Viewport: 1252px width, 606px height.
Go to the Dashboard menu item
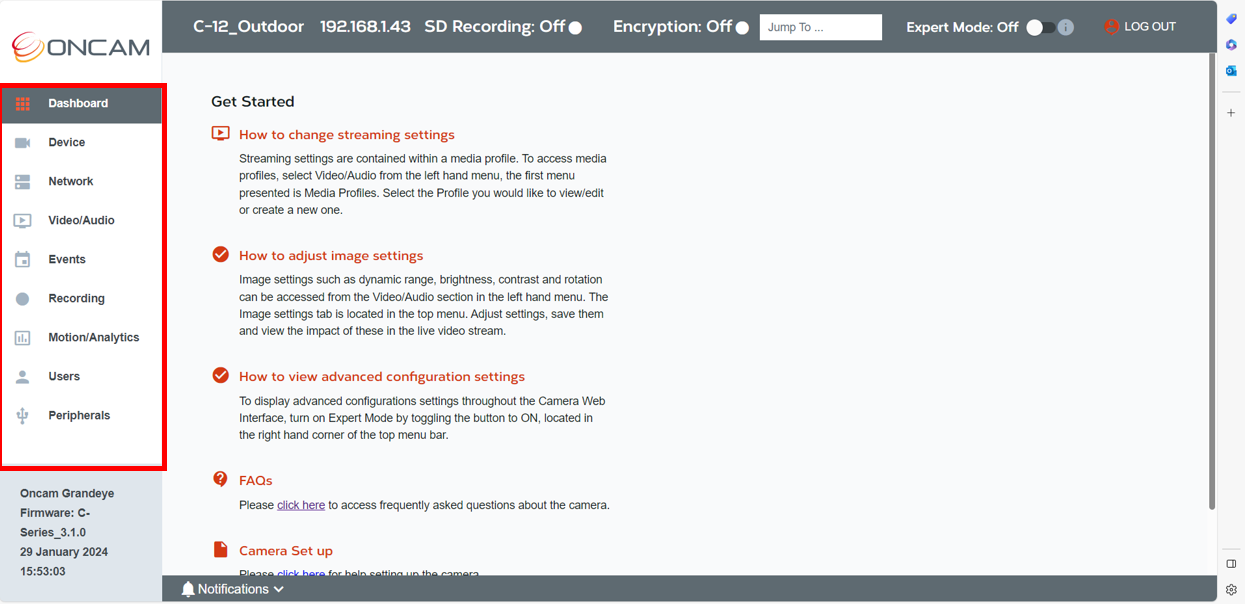pos(81,104)
